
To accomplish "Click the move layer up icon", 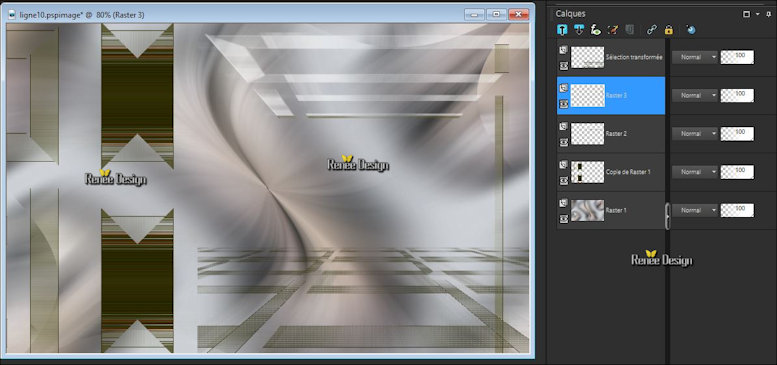I will point(562,30).
